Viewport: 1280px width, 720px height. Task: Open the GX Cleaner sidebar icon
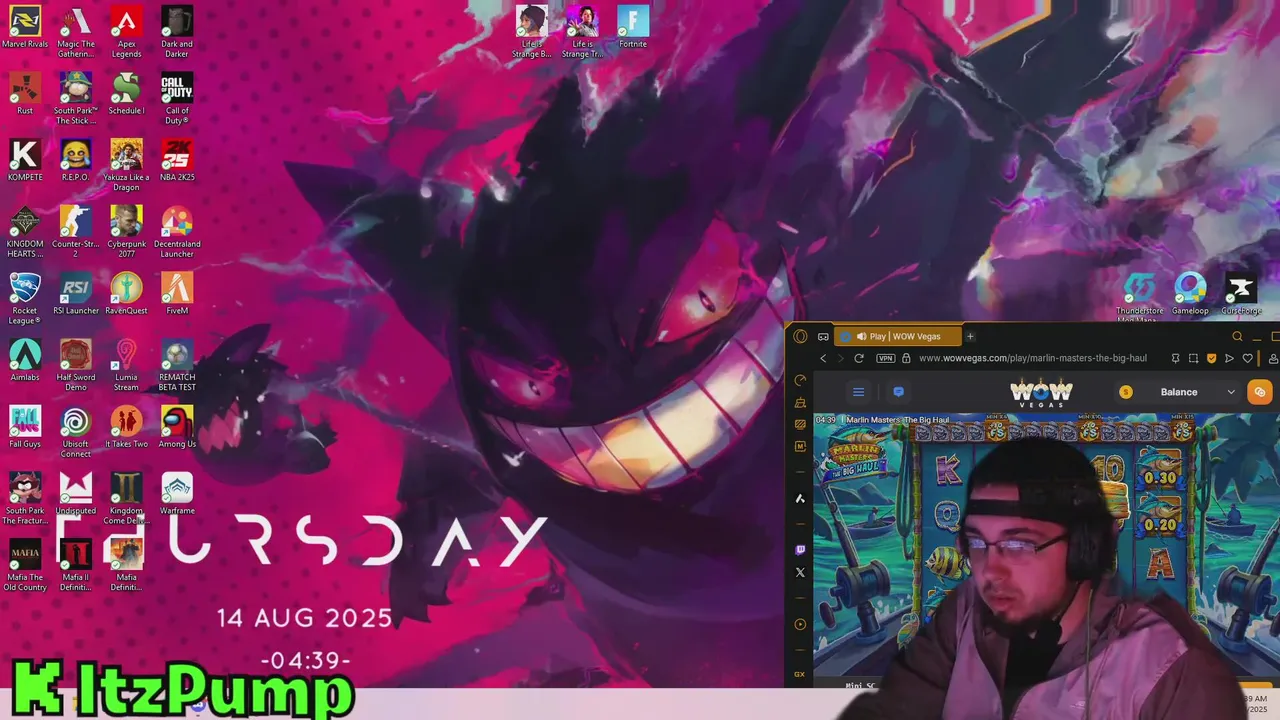(x=799, y=403)
